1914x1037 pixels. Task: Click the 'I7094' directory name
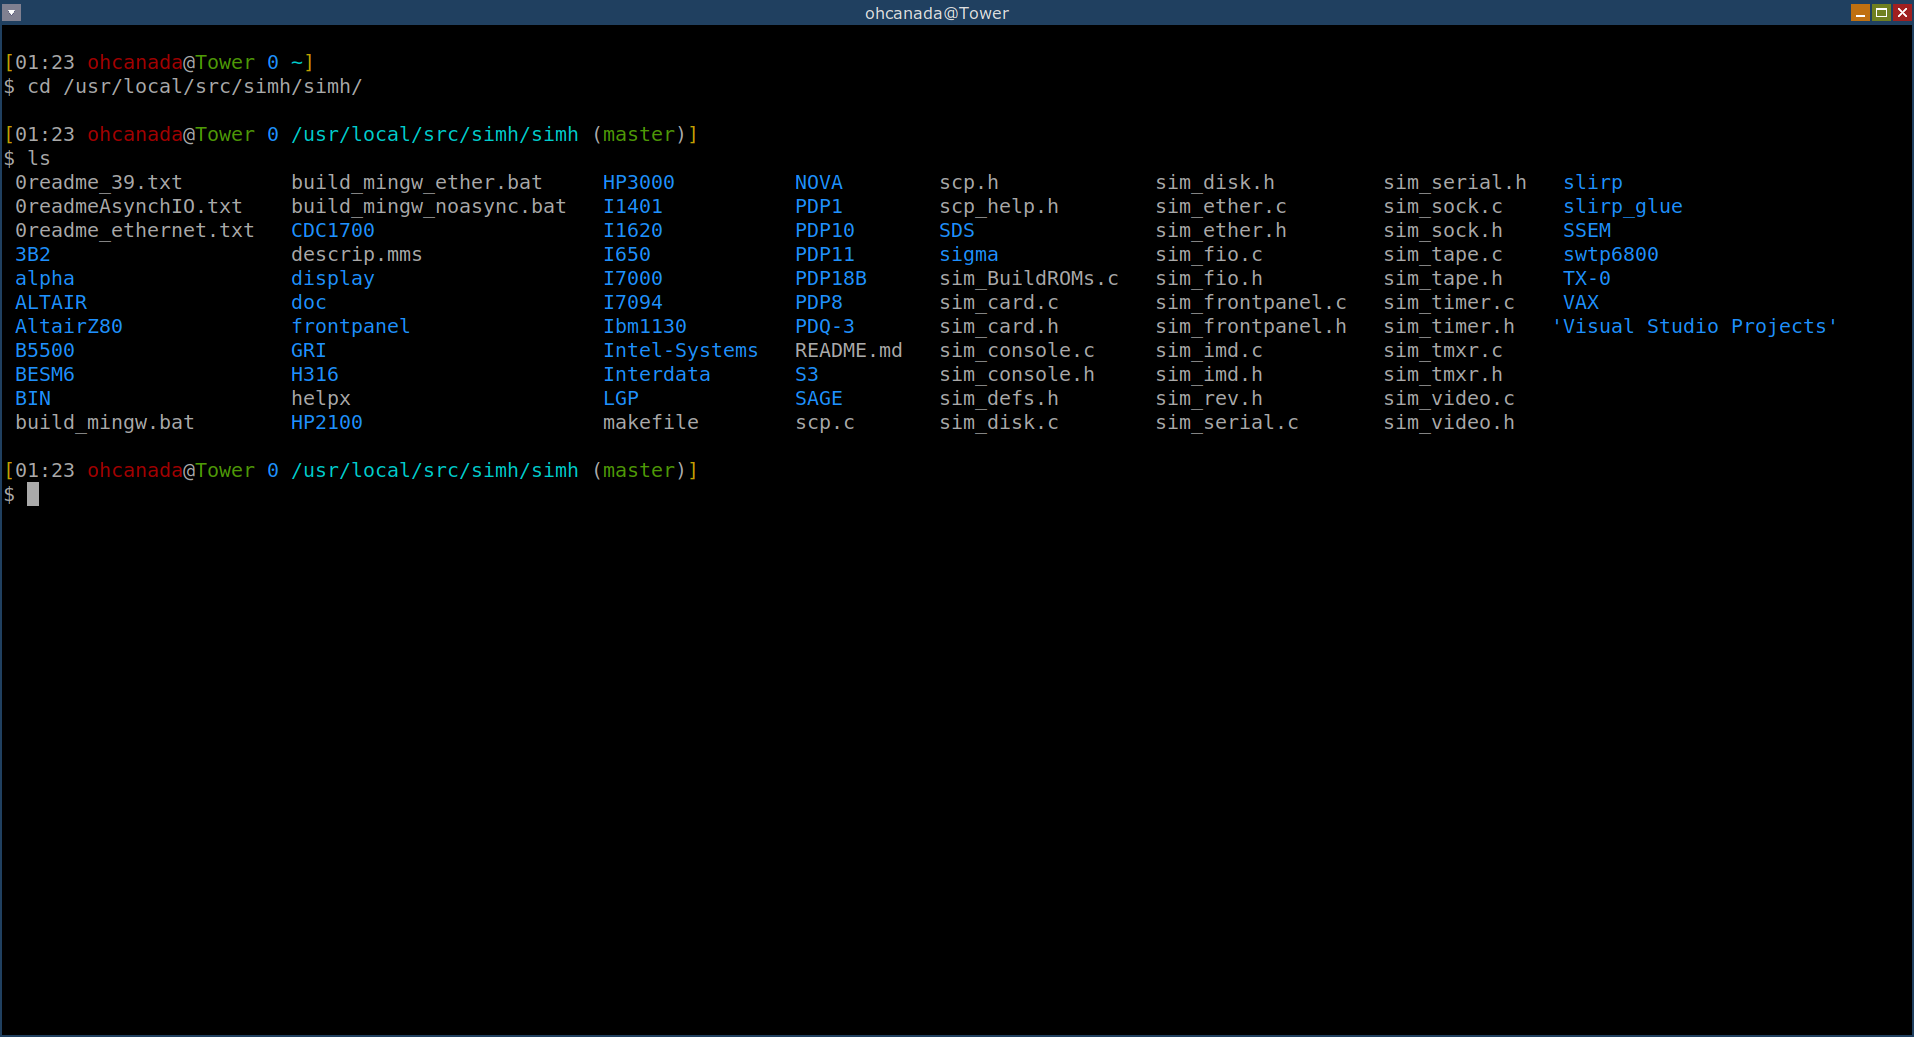[x=633, y=303]
